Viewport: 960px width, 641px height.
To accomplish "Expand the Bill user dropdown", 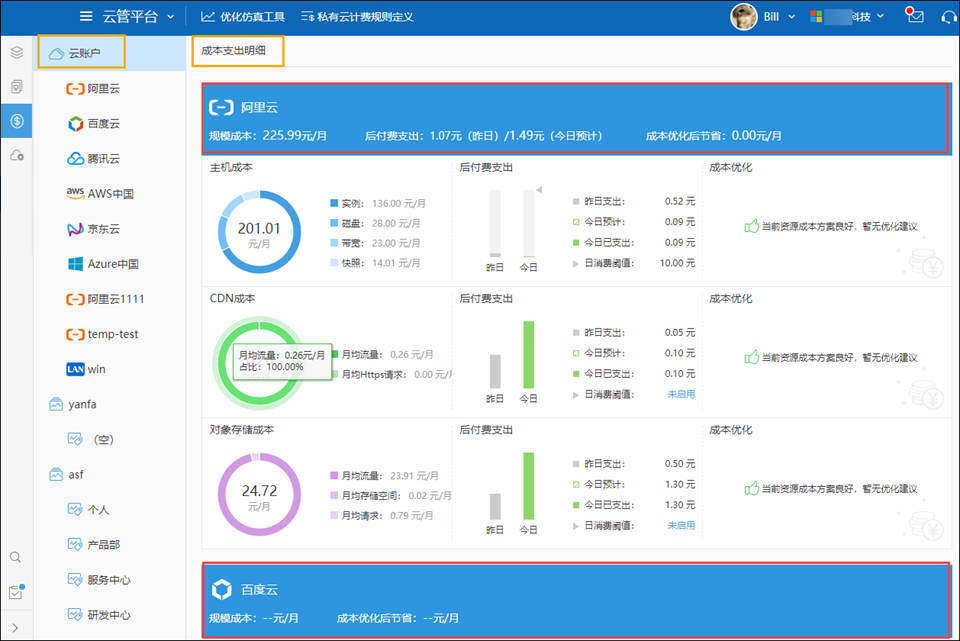I will click(792, 17).
